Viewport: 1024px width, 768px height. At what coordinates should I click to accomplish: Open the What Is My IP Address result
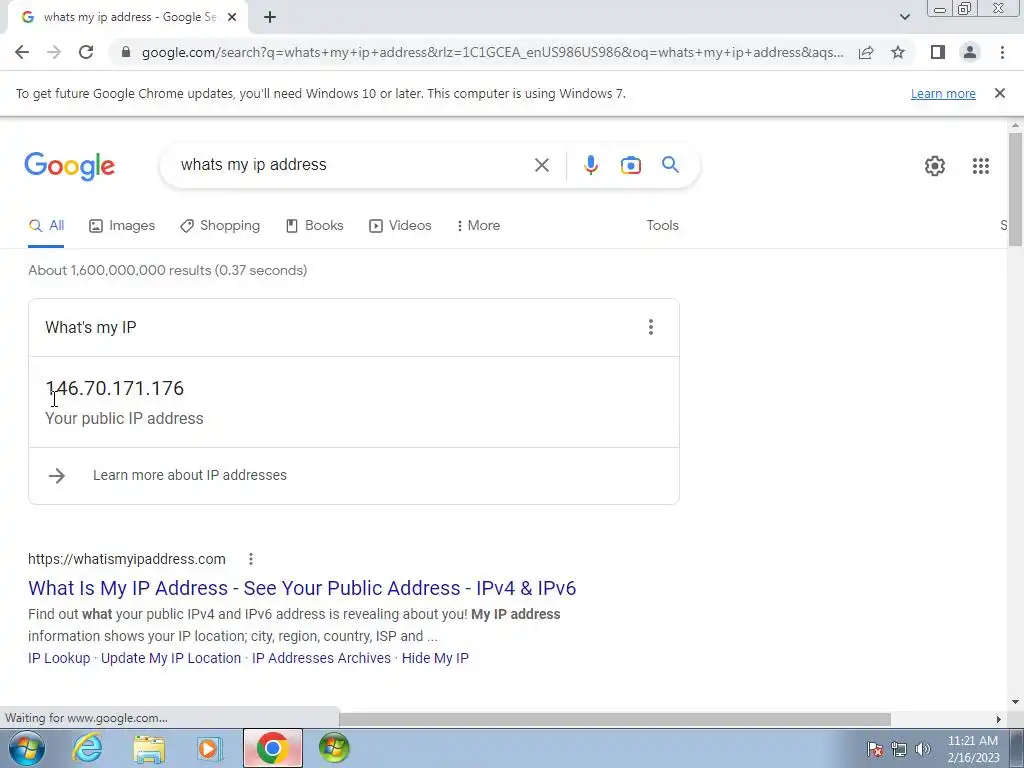(302, 588)
